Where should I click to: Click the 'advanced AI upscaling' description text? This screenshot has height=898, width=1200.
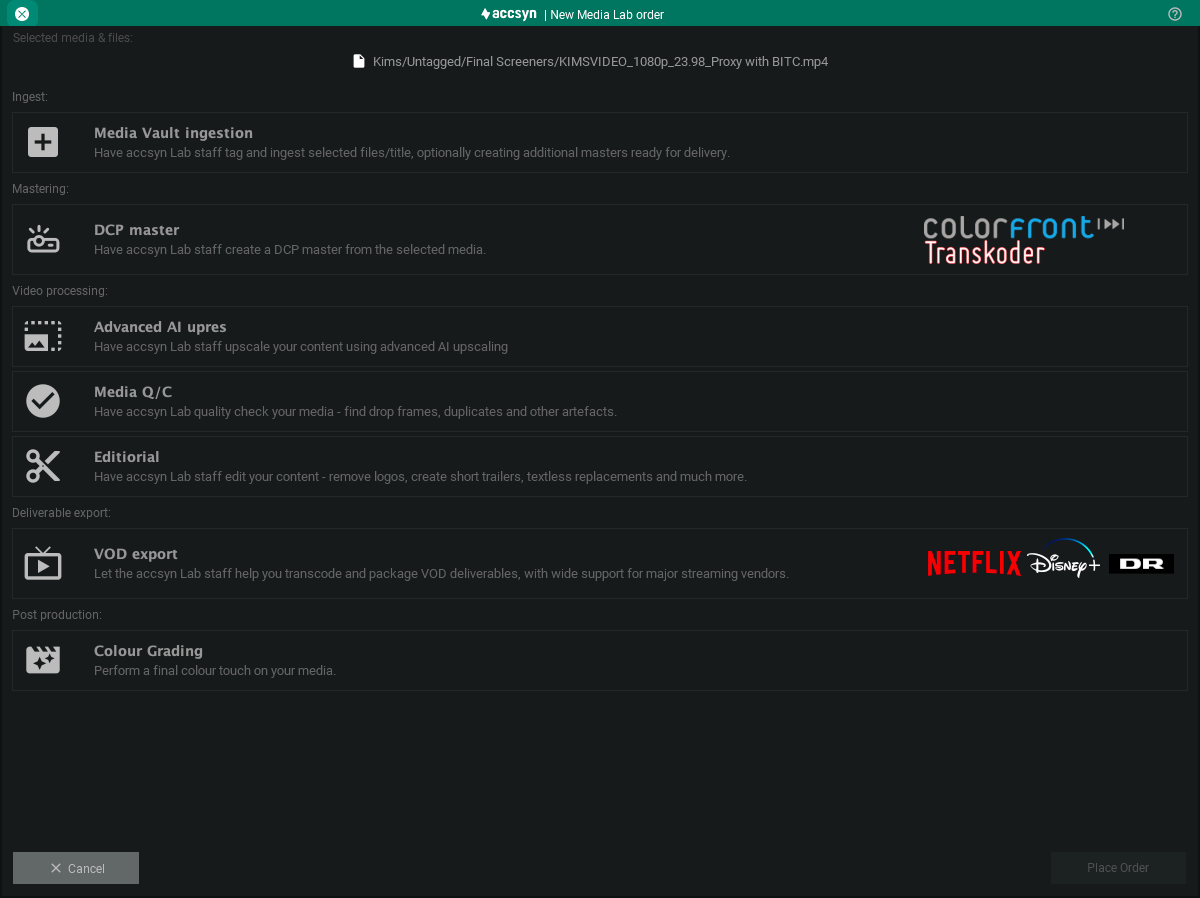(301, 347)
